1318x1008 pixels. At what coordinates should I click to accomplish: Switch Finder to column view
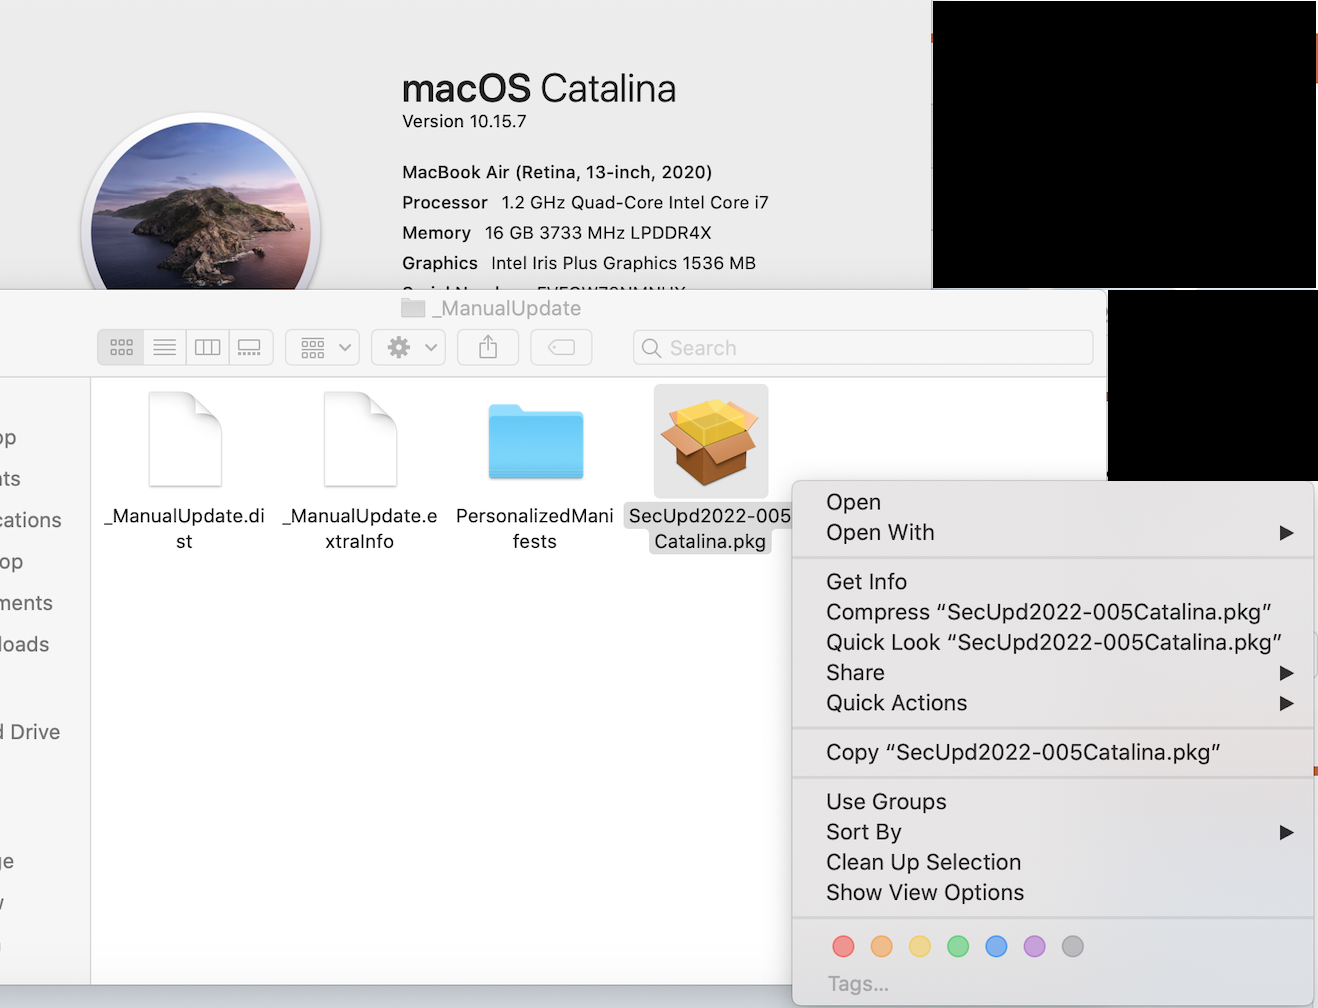coord(208,347)
